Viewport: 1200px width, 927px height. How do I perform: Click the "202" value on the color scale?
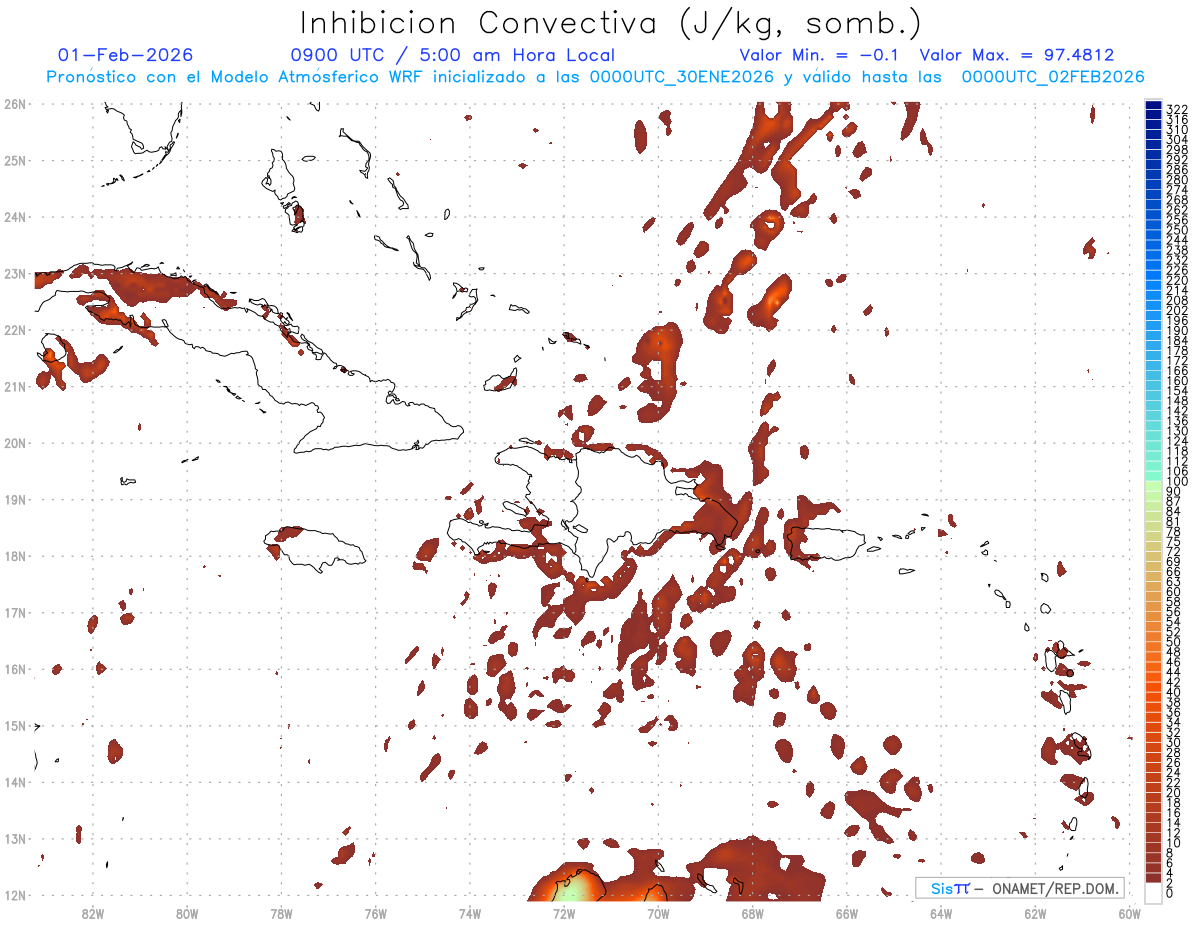coord(1177,310)
